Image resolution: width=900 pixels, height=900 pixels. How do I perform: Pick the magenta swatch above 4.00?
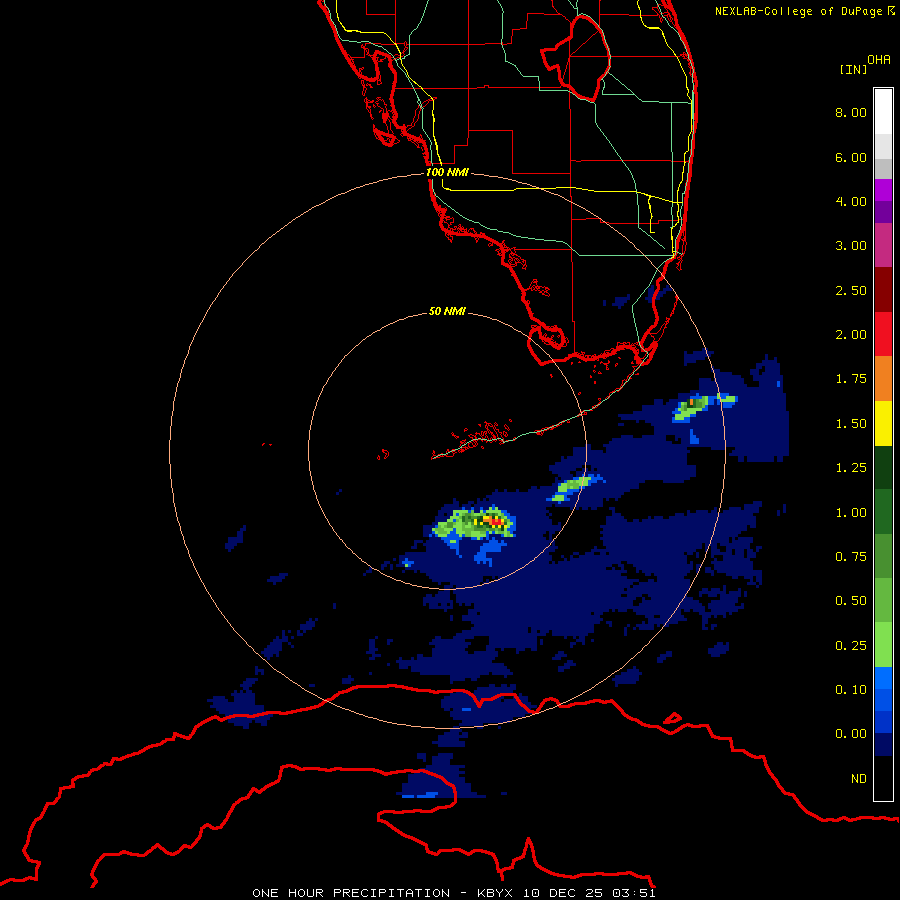coord(883,190)
